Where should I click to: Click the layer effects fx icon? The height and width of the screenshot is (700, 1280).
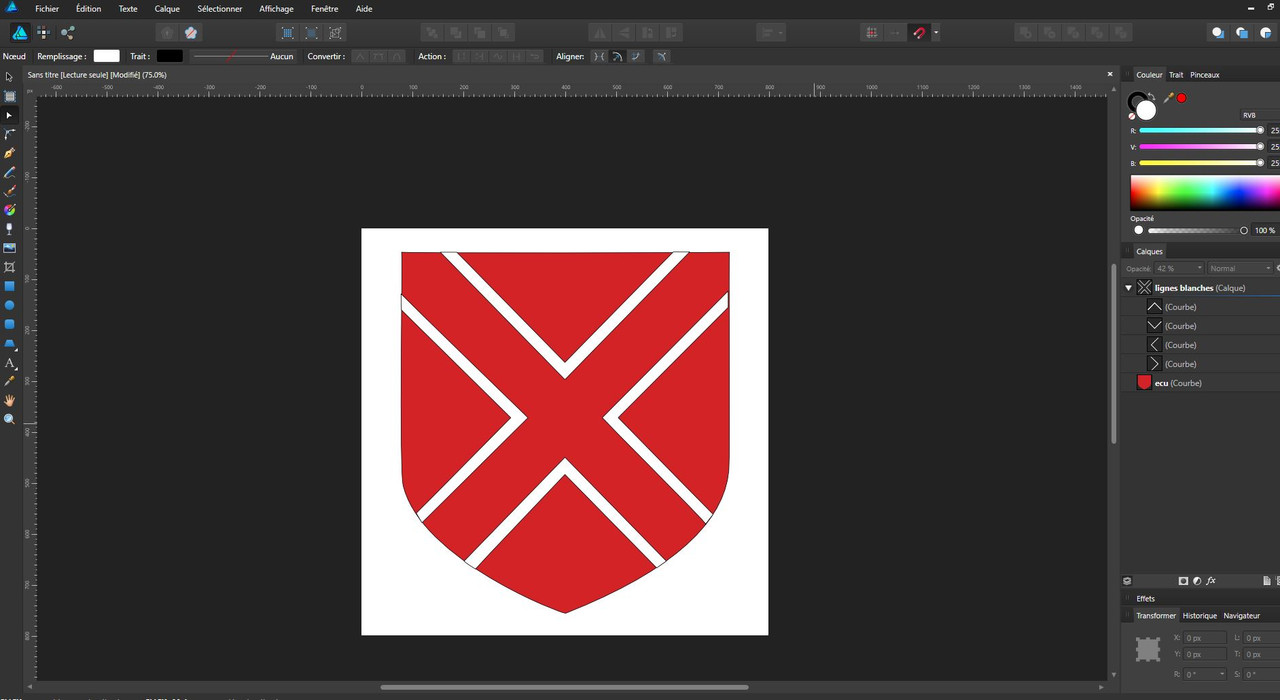pos(1211,580)
